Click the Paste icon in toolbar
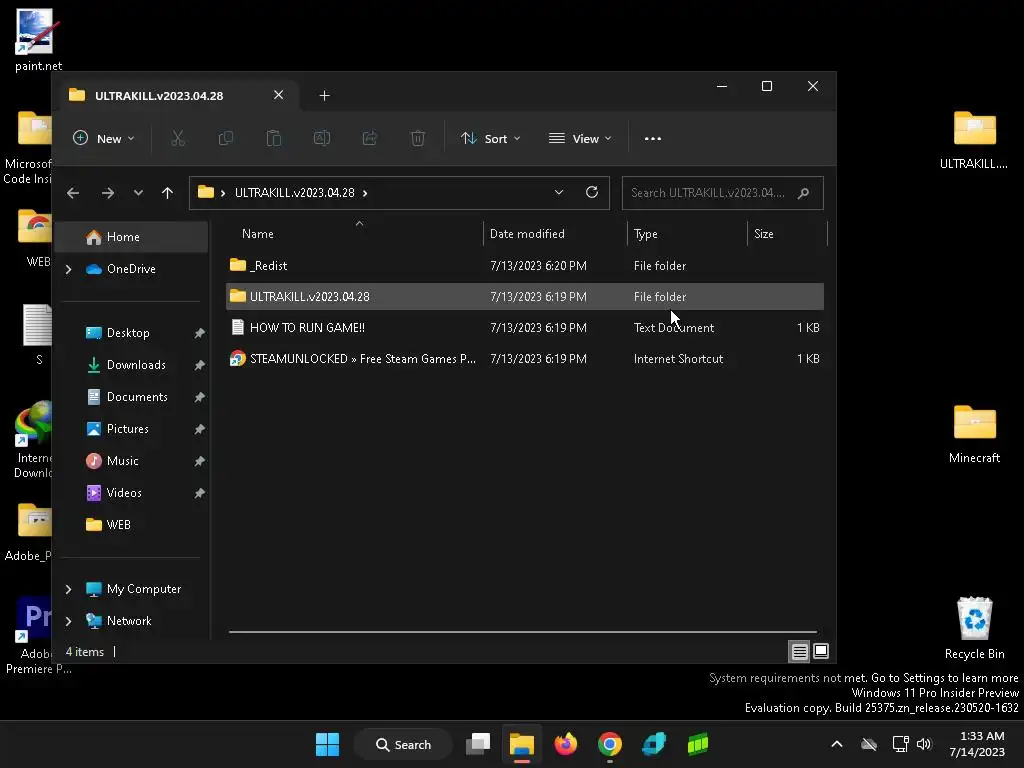The image size is (1024, 768). (x=274, y=138)
